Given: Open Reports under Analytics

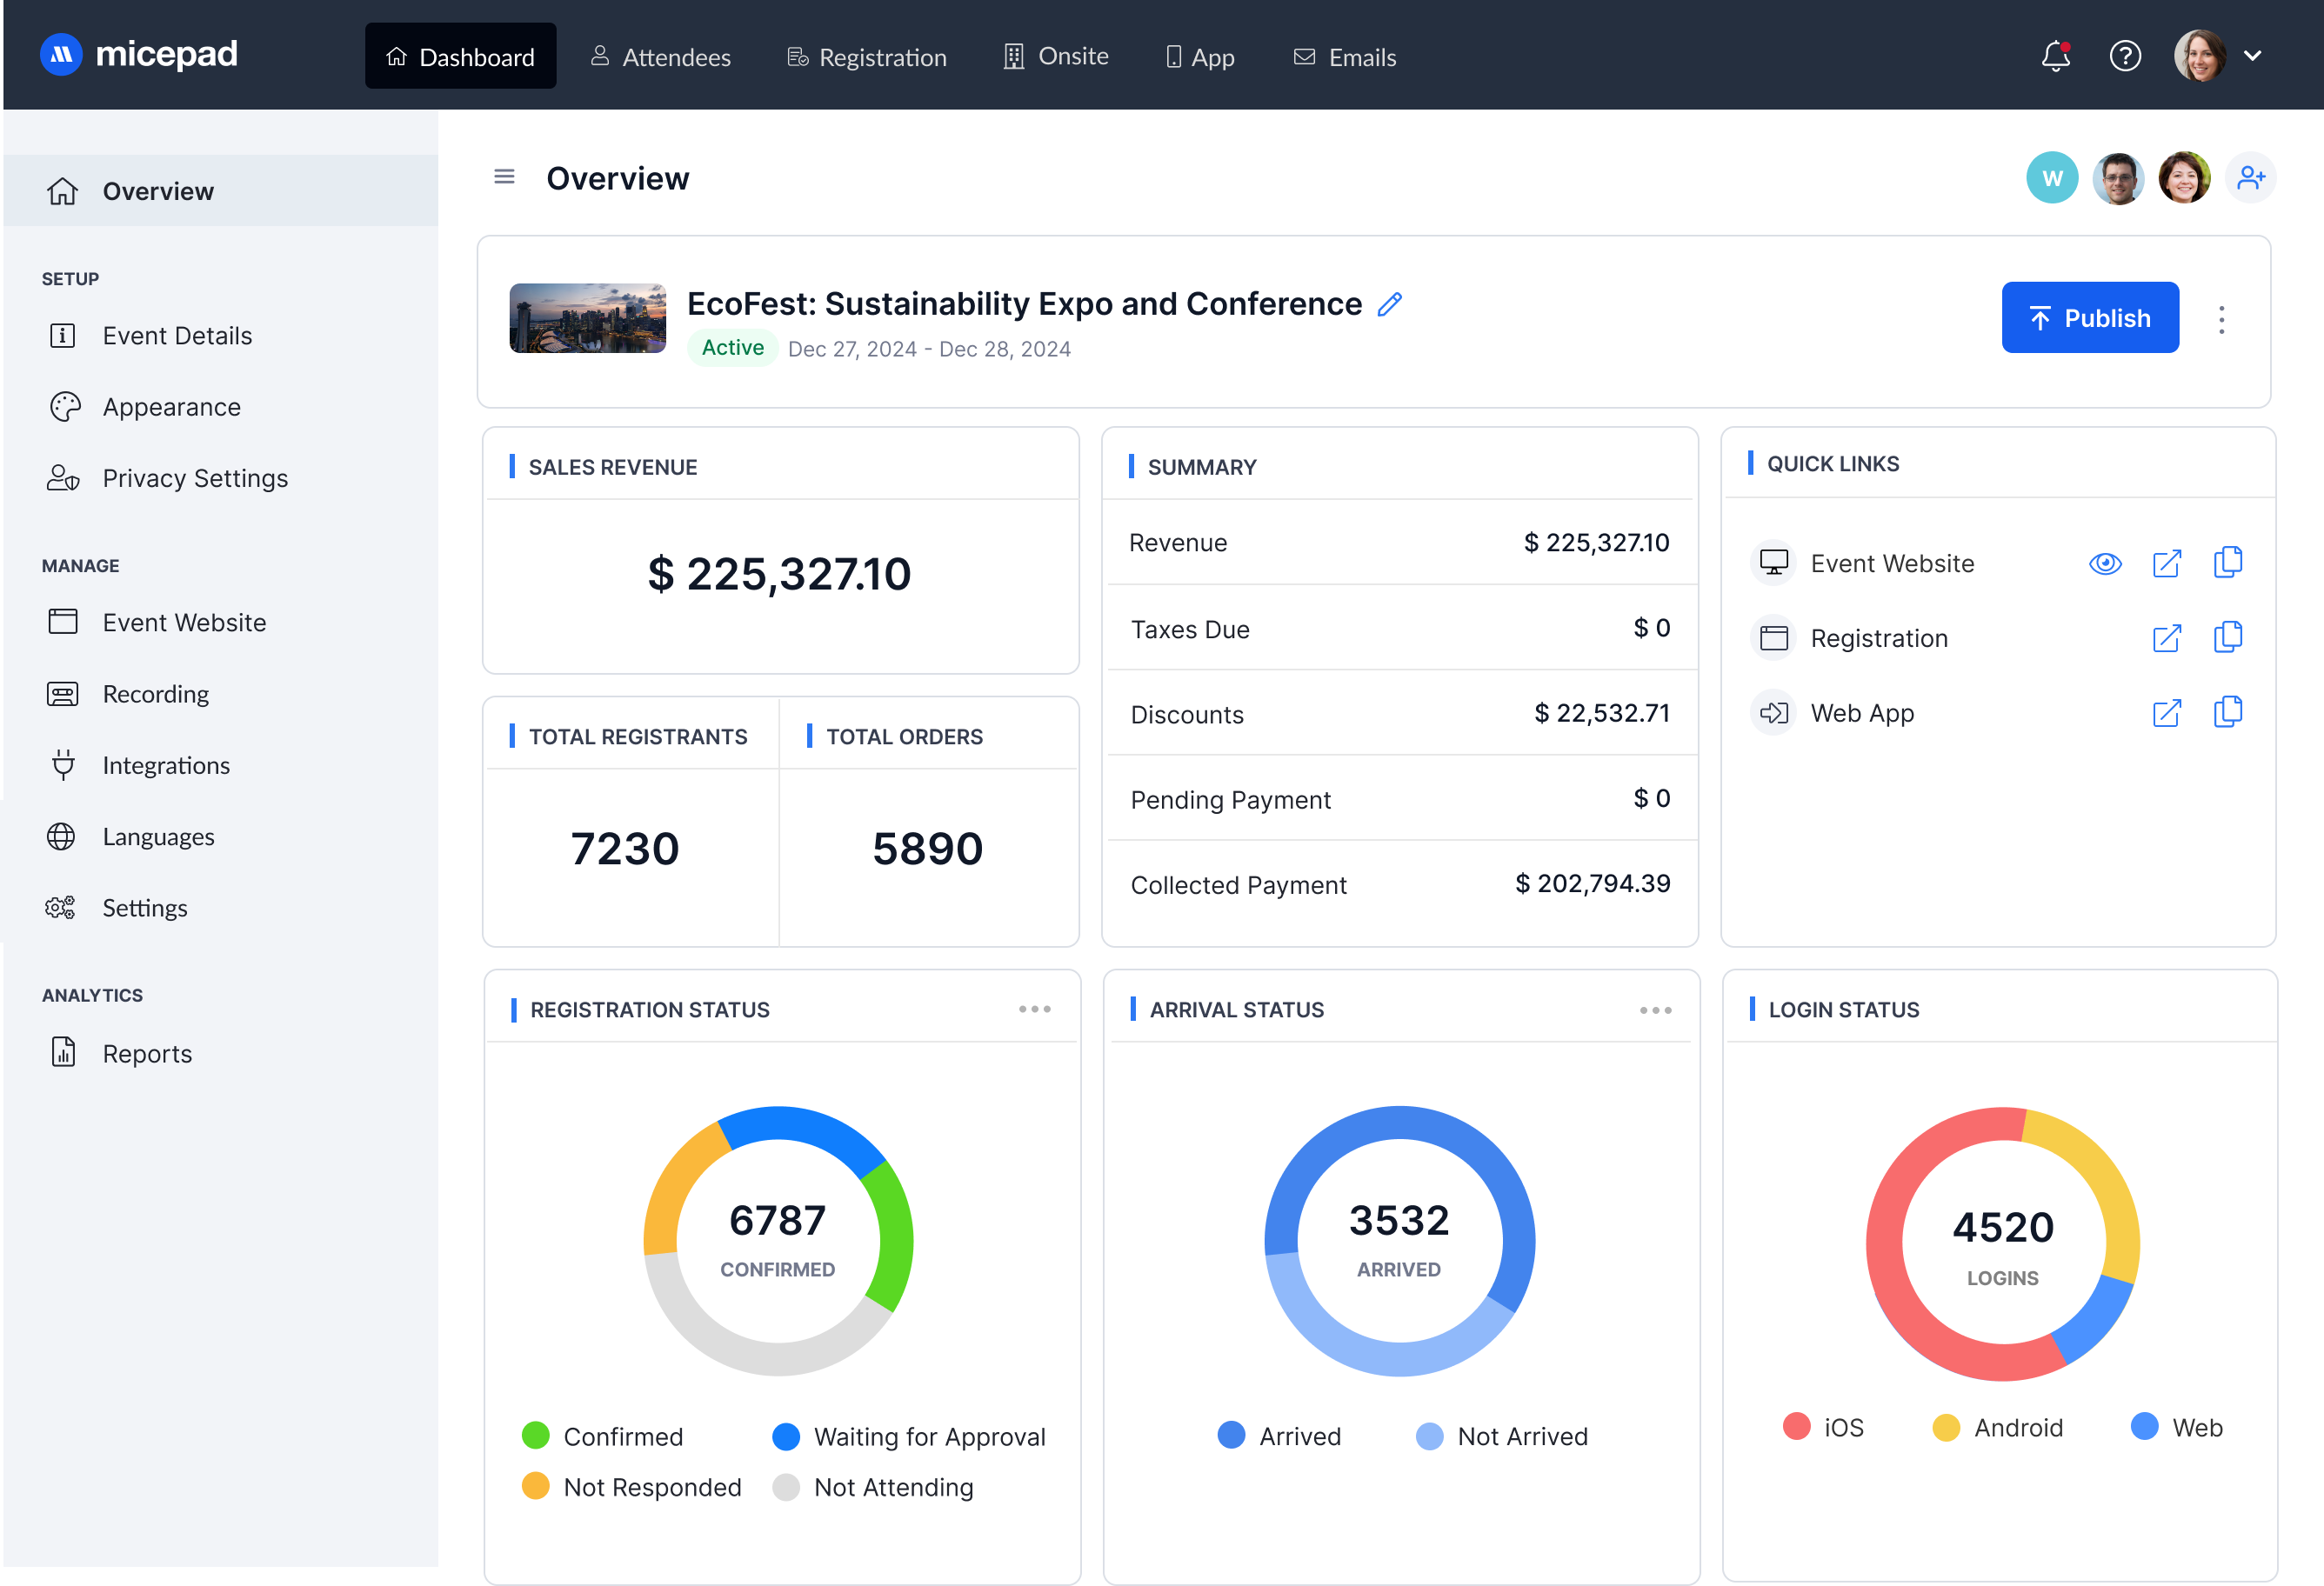Looking at the screenshot, I should (x=147, y=1053).
